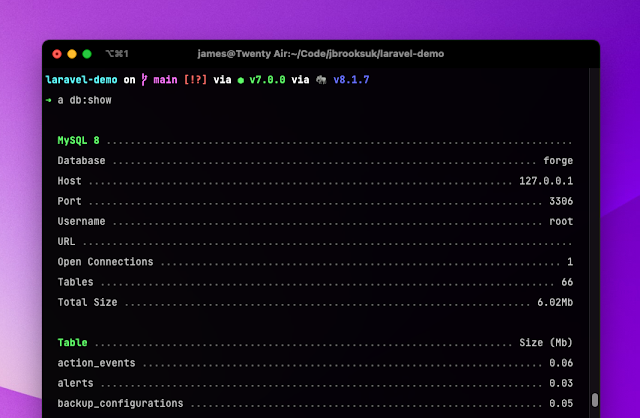The image size is (640, 418).
Task: Click the green maximize window button
Action: coord(87,53)
